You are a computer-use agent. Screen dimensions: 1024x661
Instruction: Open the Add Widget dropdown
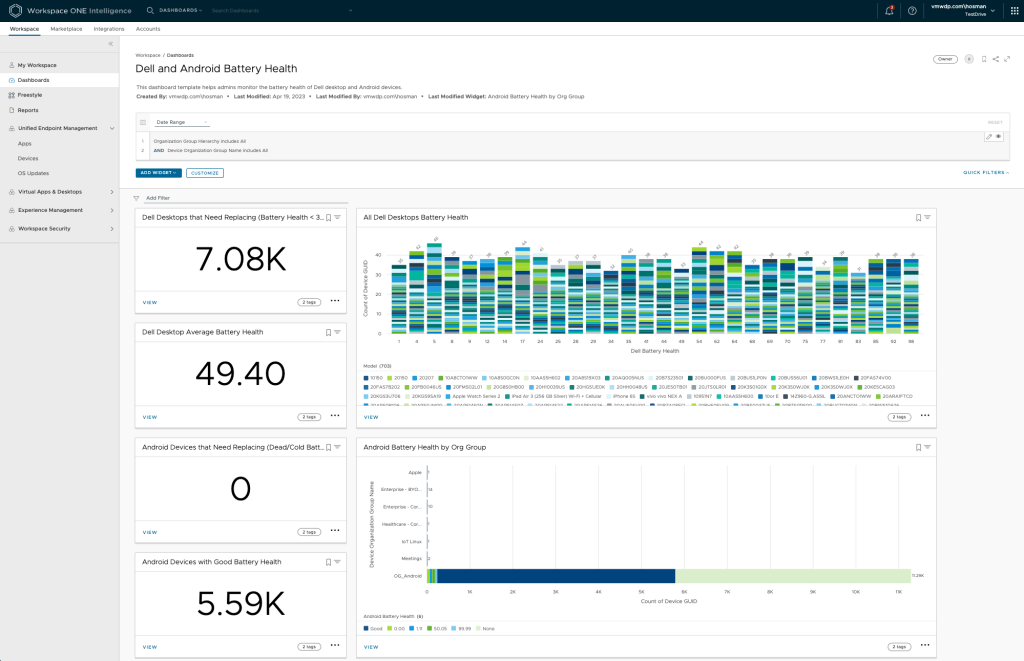point(158,173)
